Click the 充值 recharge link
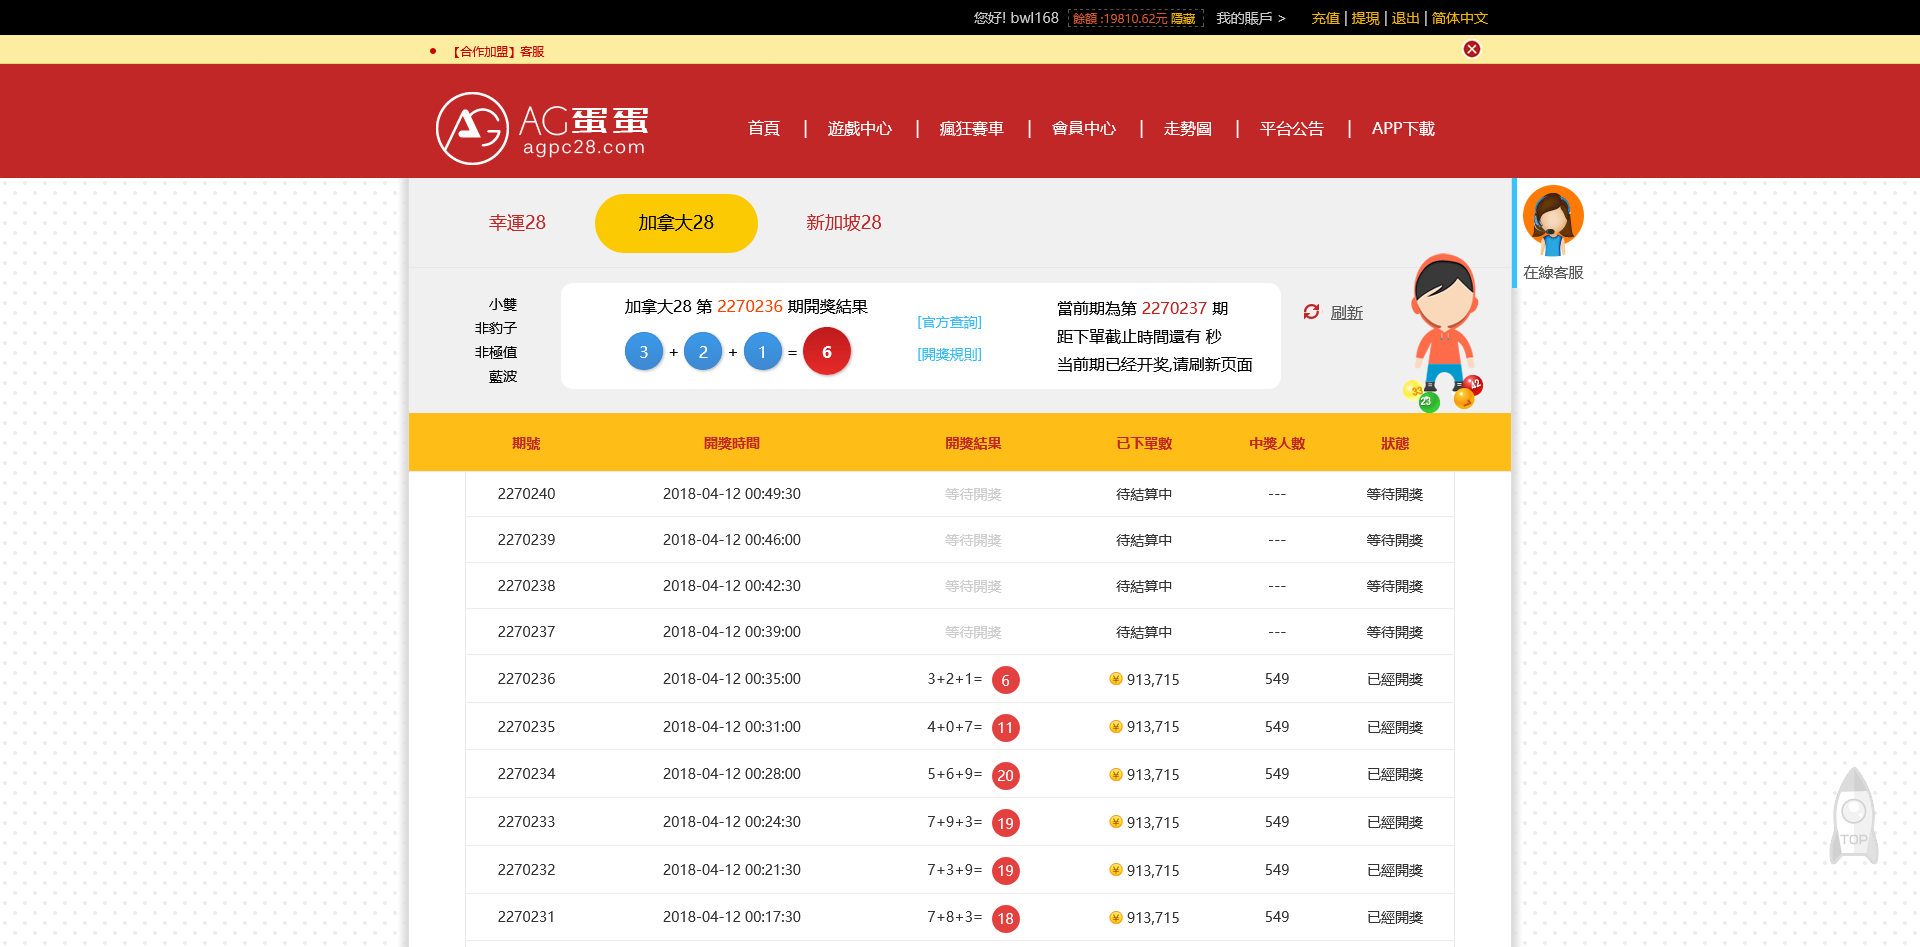This screenshot has width=1920, height=947. 1325,18
